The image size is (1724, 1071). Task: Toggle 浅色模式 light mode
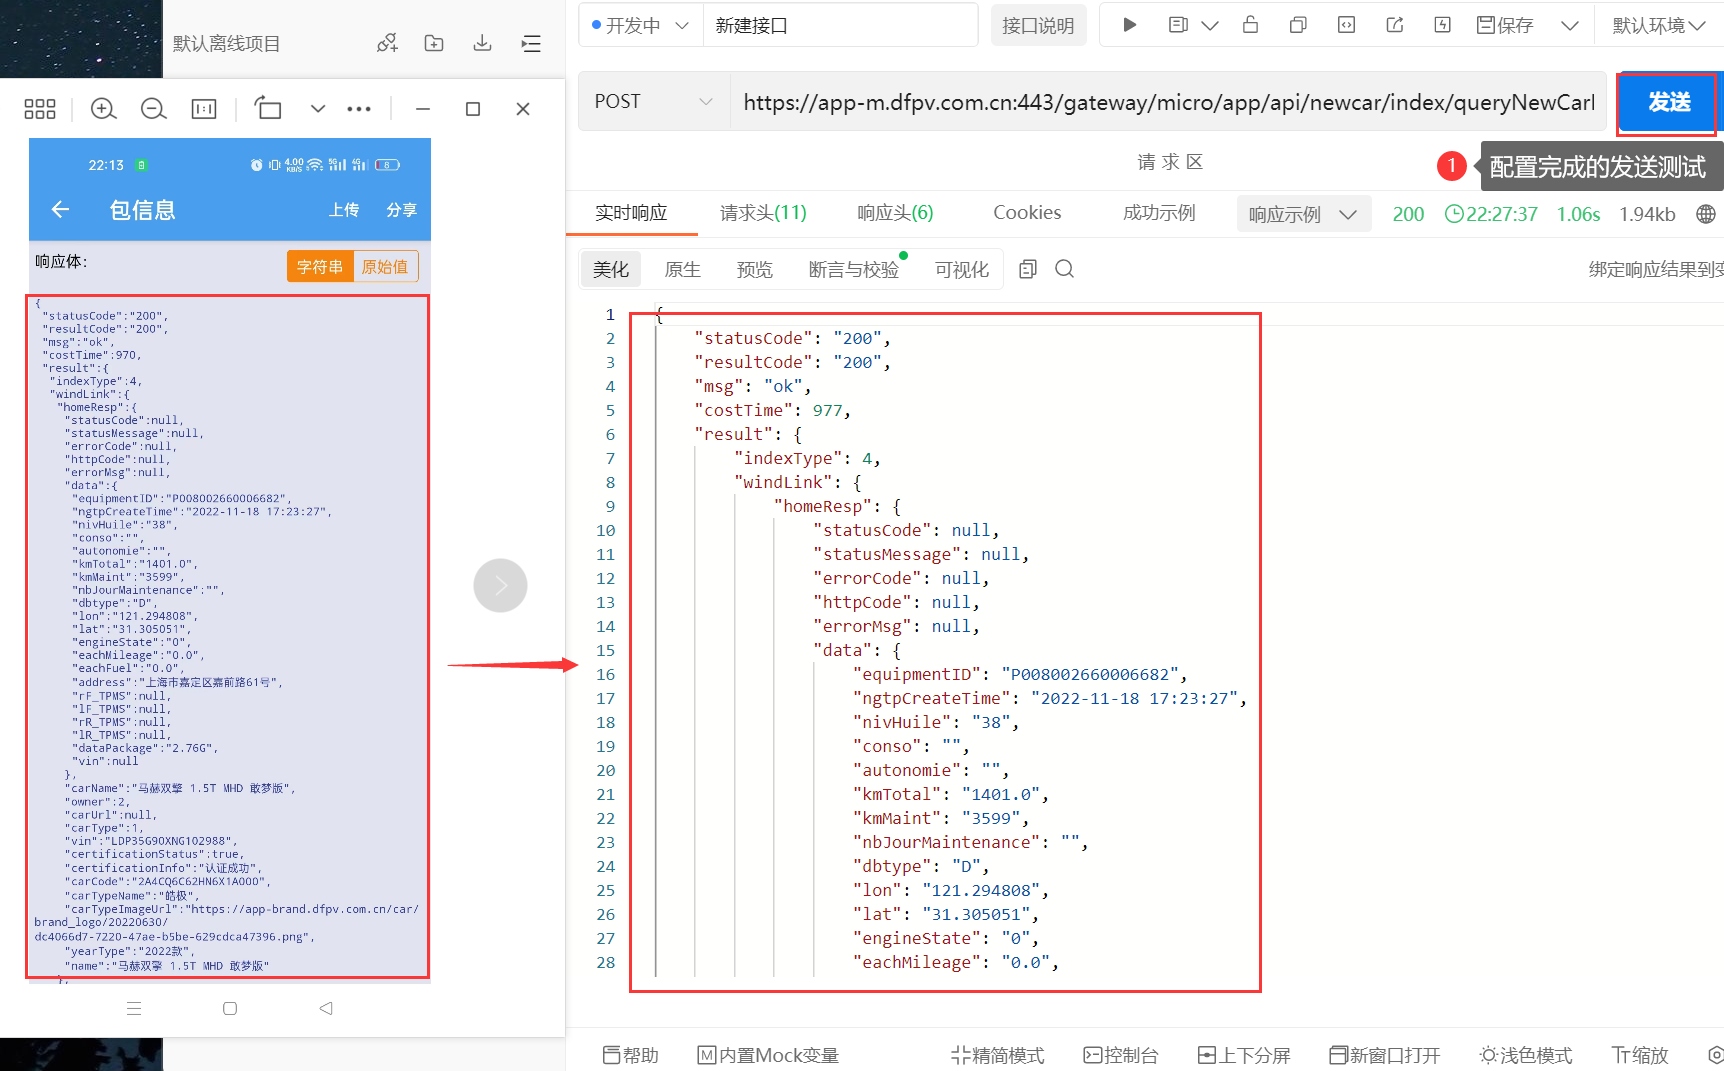[1526, 1055]
